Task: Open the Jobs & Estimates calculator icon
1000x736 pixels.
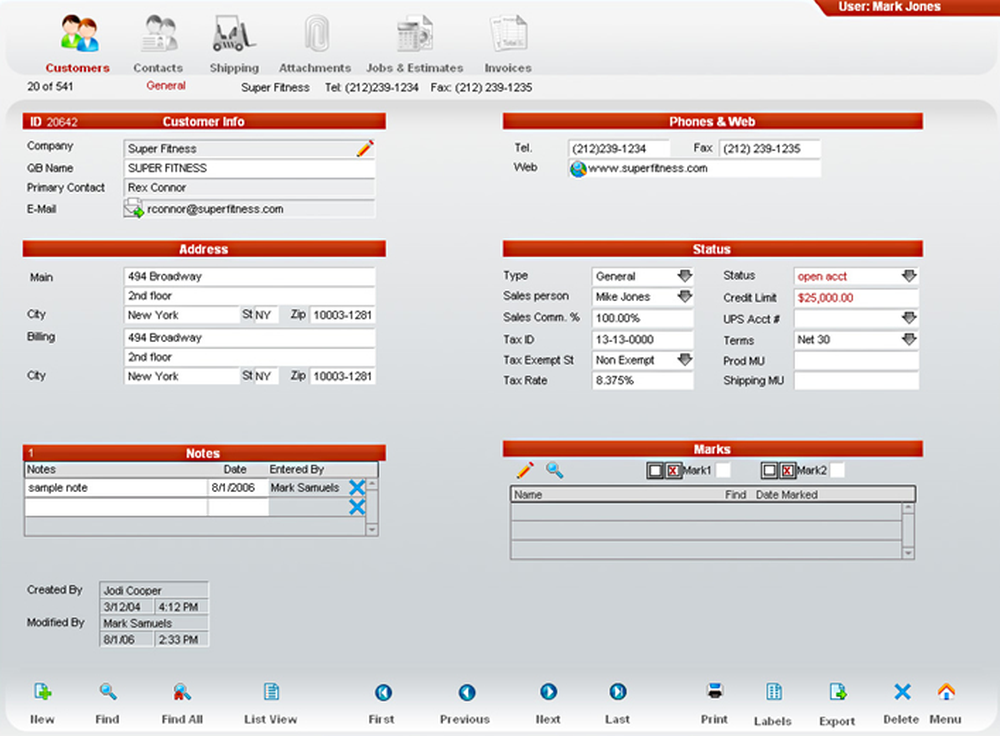Action: point(415,34)
